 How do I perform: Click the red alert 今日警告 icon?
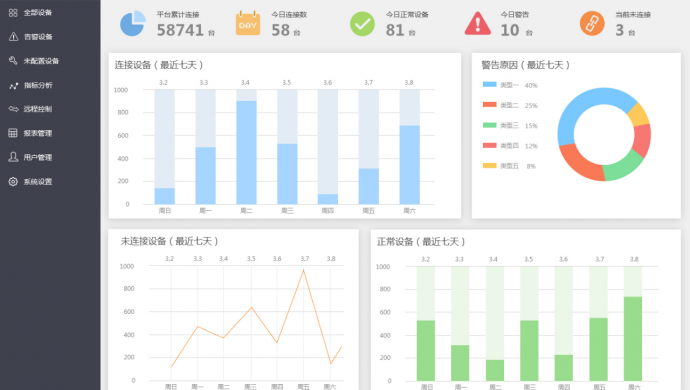click(477, 23)
